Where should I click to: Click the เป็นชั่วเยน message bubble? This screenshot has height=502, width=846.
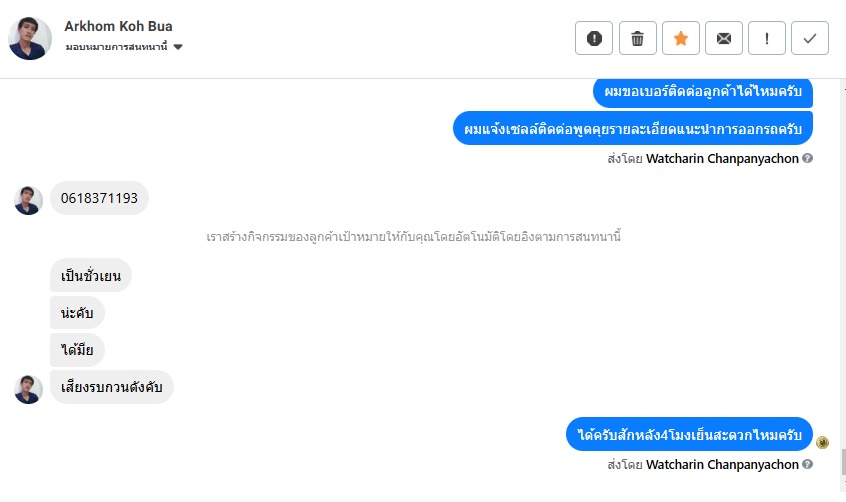[90, 275]
